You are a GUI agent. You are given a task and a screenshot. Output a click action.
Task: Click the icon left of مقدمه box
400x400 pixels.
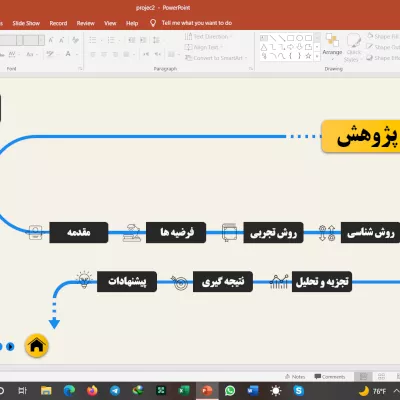[x=35, y=232]
